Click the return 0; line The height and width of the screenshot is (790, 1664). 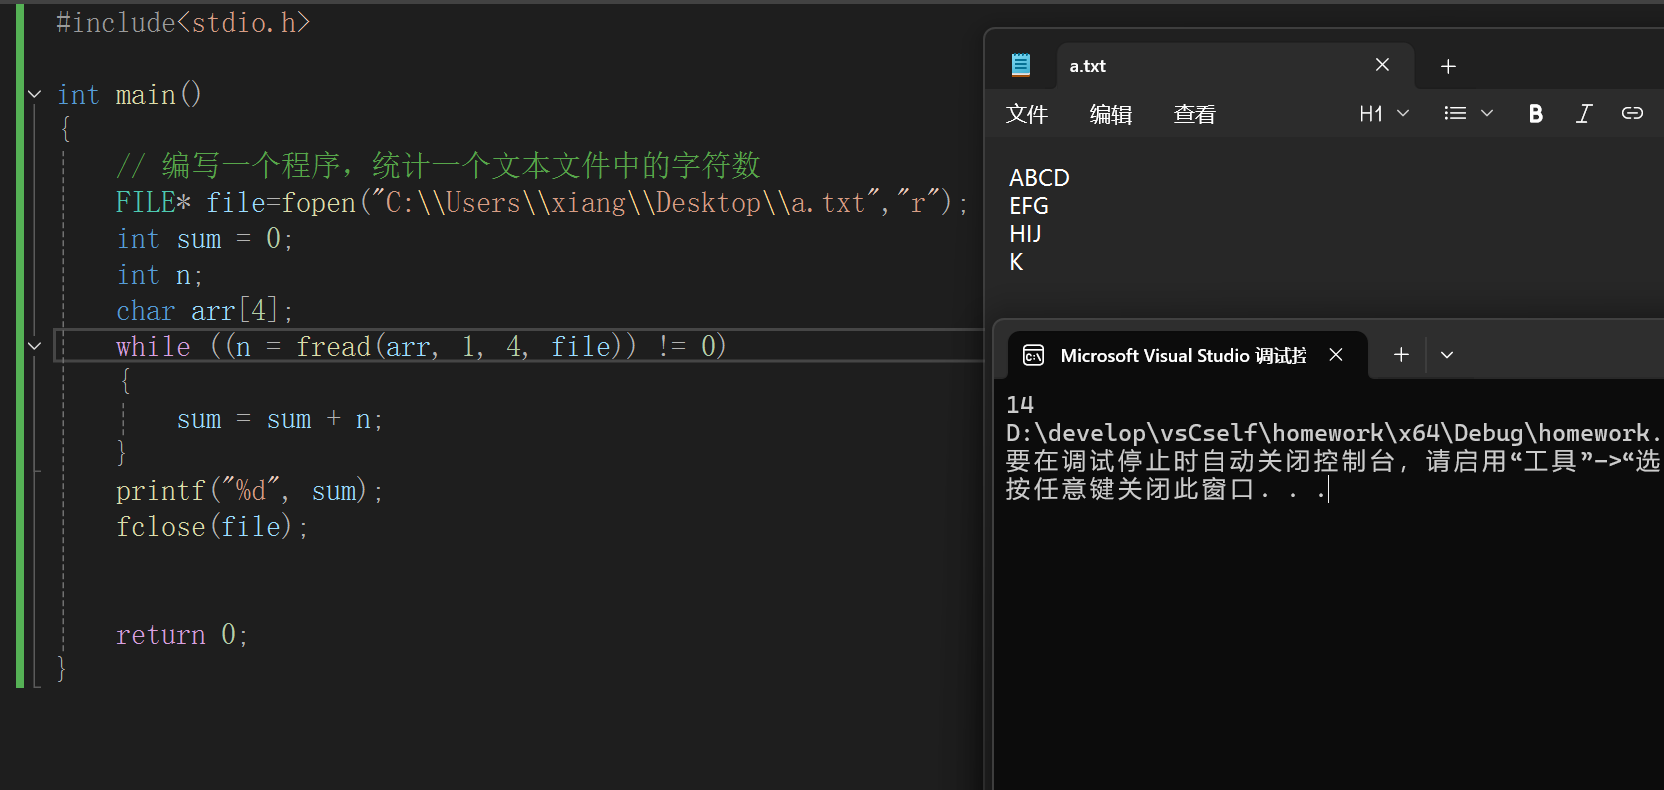[182, 635]
